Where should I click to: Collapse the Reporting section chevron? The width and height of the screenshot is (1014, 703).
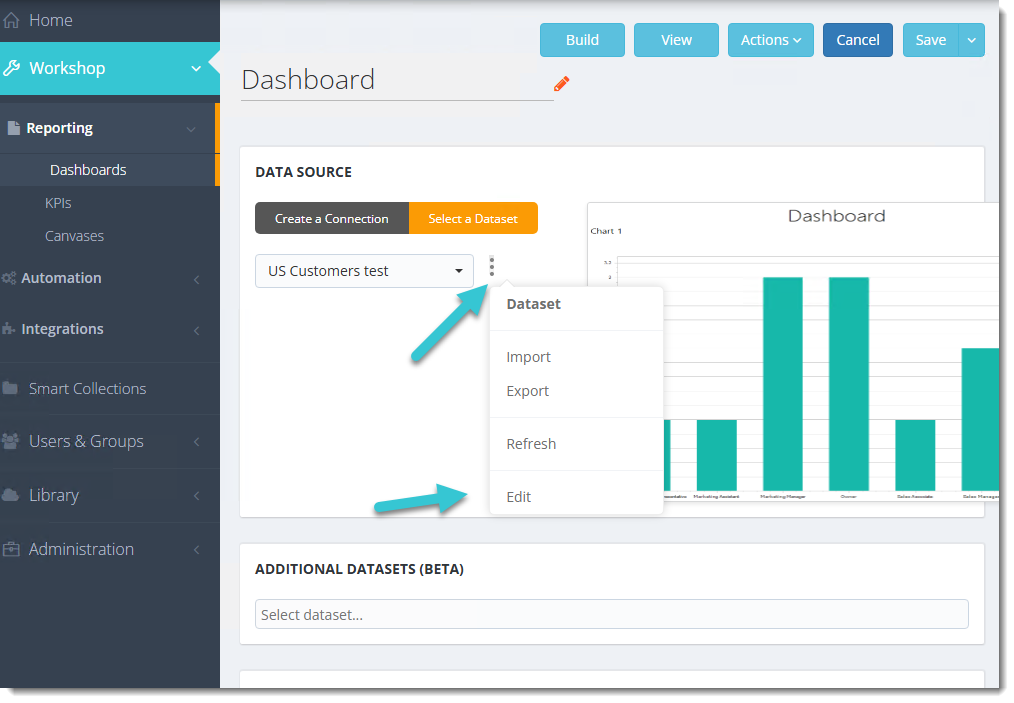click(x=191, y=129)
